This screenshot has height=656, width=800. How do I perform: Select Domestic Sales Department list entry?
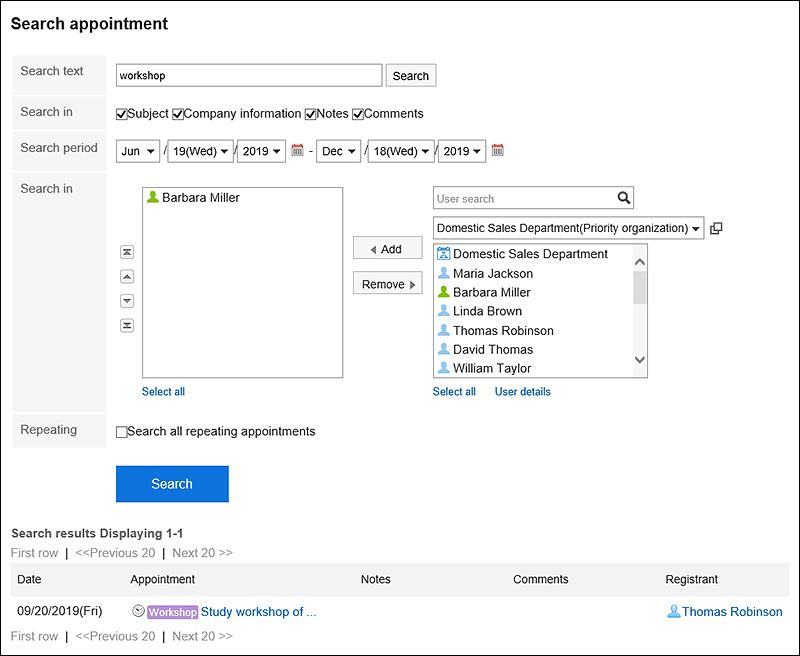click(x=529, y=254)
